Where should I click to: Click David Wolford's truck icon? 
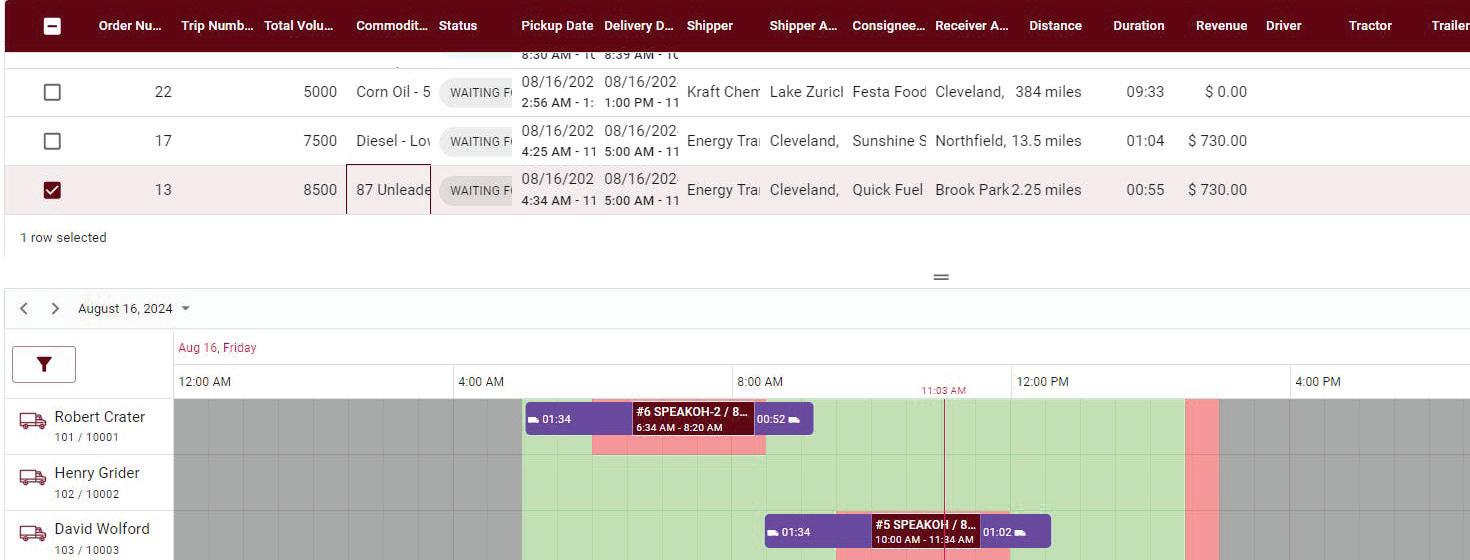(x=33, y=533)
